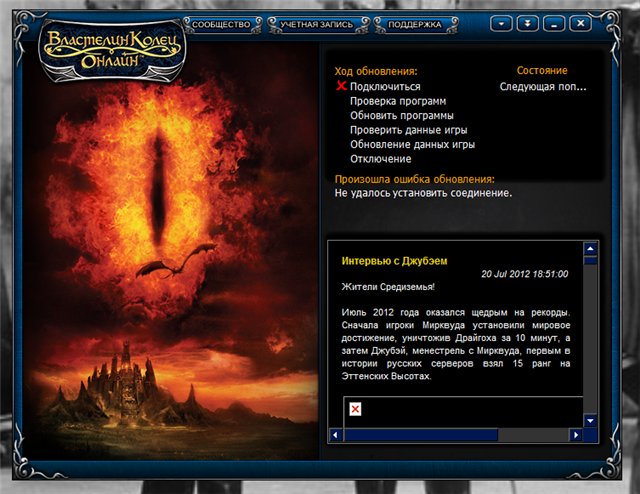Click the news scroll left arrow
640x494 pixels.
pyautogui.click(x=335, y=436)
